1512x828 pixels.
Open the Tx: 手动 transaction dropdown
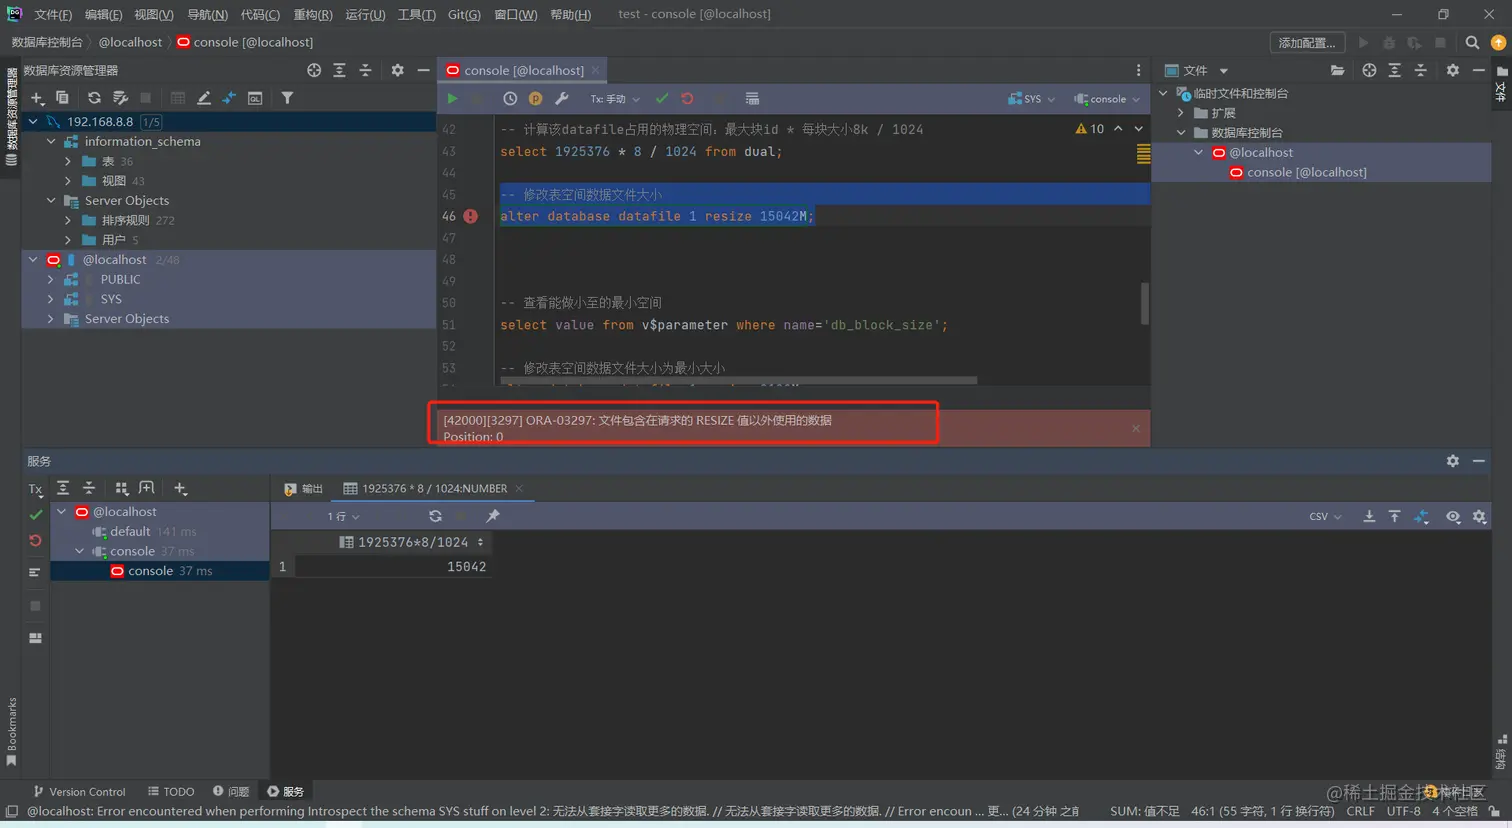614,99
